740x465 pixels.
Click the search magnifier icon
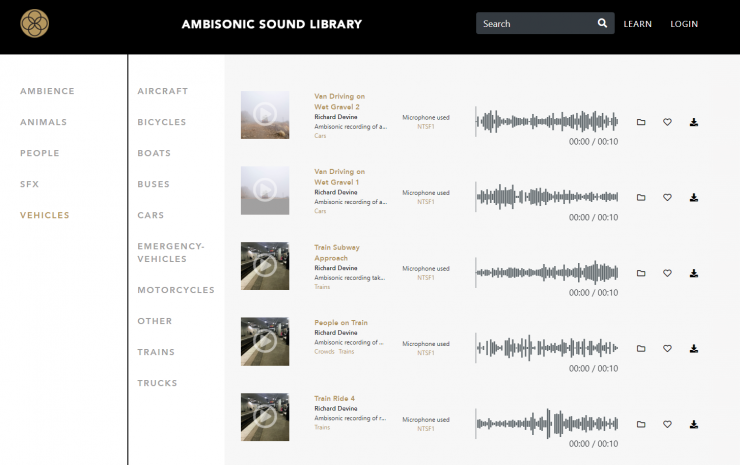(602, 23)
